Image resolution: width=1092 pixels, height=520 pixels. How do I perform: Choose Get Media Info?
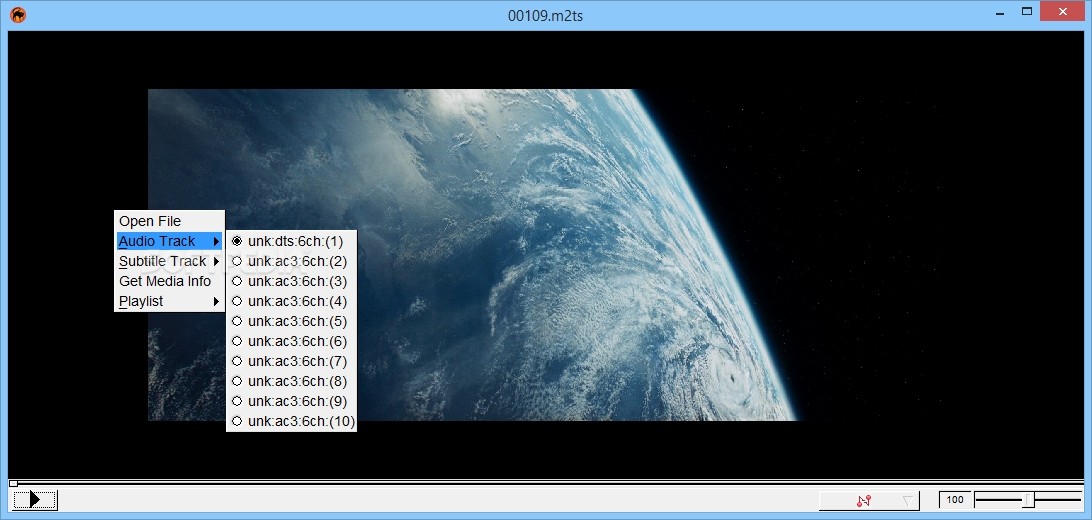169,281
